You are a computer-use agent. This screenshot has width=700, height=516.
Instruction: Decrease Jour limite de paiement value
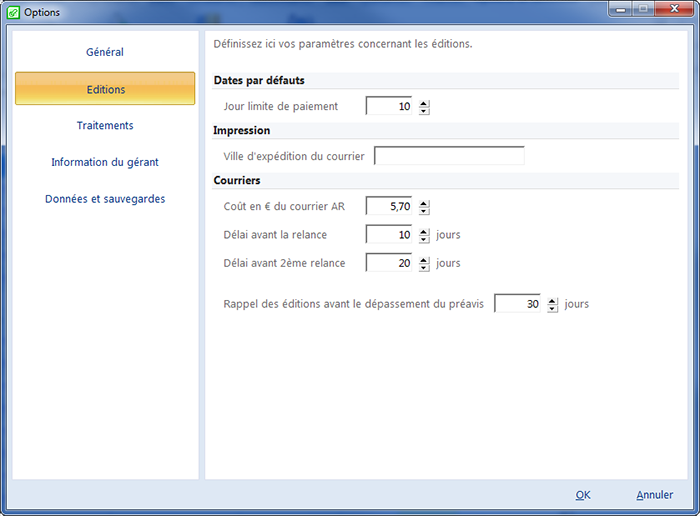pos(424,110)
